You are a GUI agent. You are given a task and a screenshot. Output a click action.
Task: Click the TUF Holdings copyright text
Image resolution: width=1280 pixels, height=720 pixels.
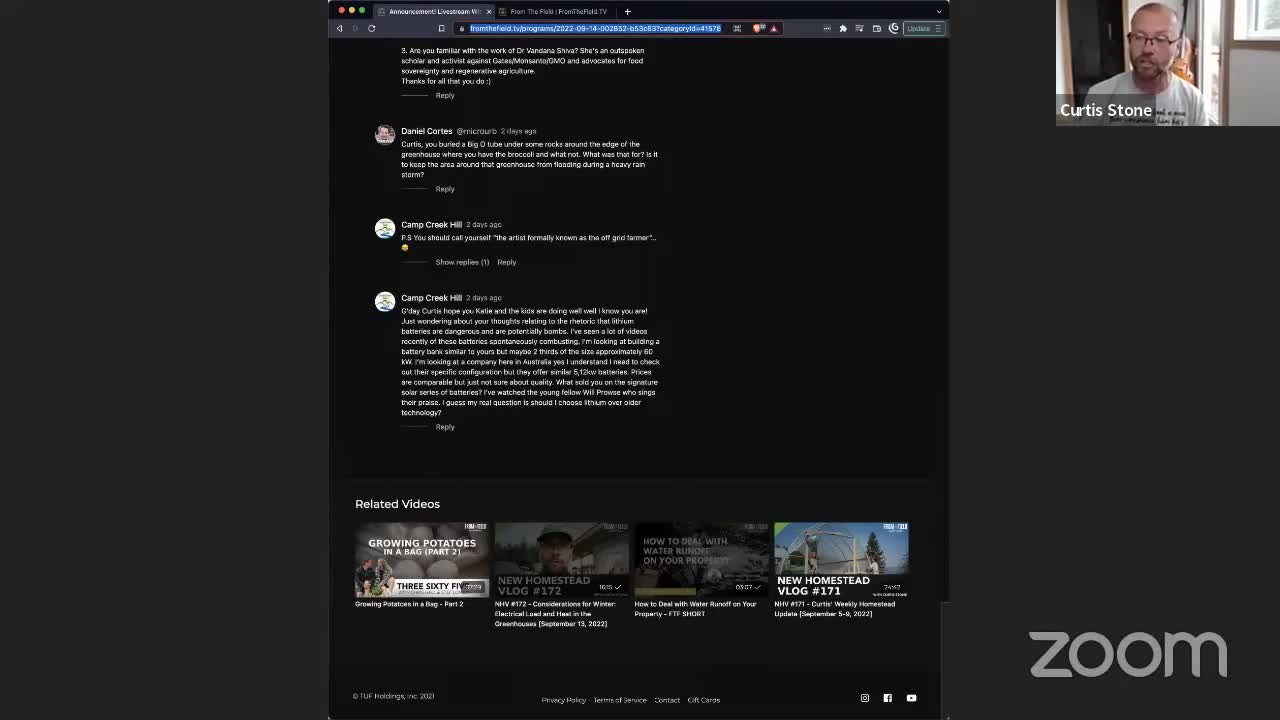coord(393,696)
